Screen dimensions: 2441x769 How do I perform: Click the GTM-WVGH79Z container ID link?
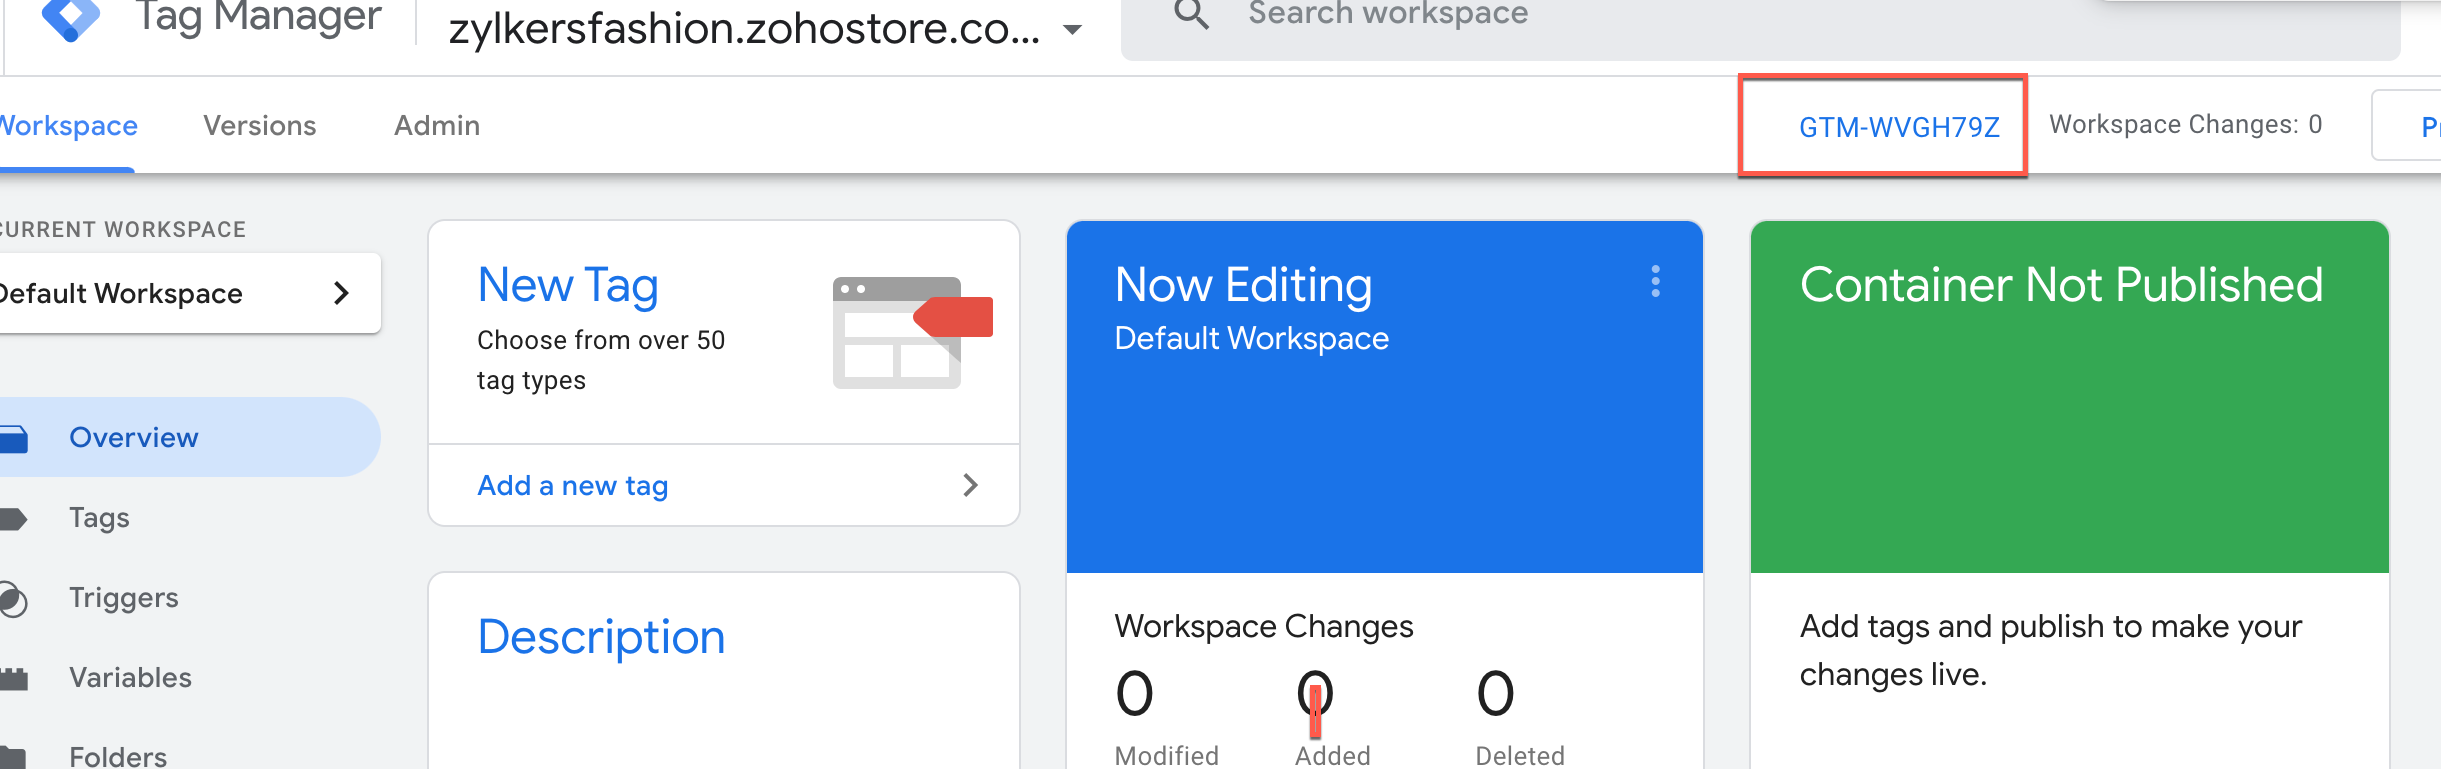click(x=1899, y=128)
